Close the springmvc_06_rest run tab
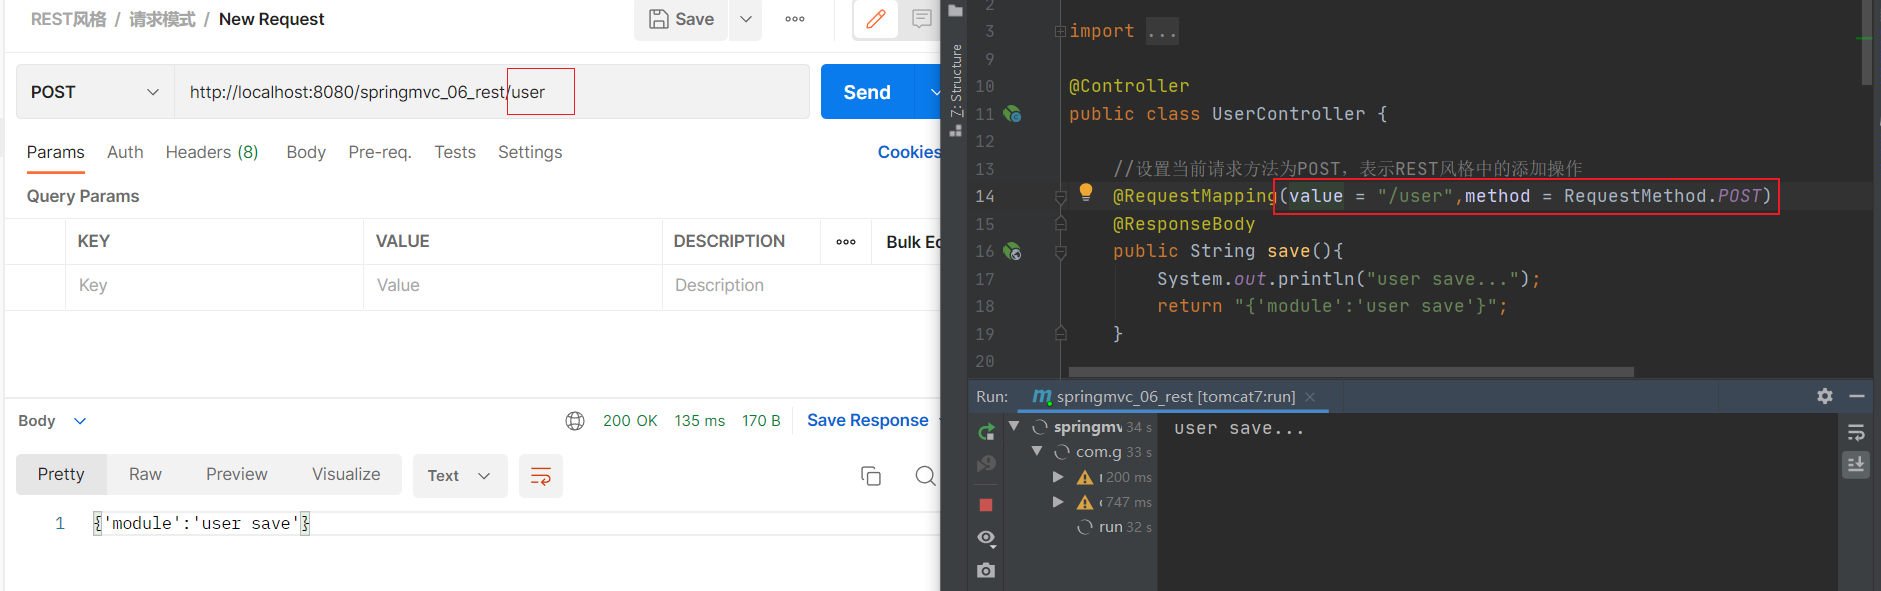The width and height of the screenshot is (1881, 591). (1310, 397)
